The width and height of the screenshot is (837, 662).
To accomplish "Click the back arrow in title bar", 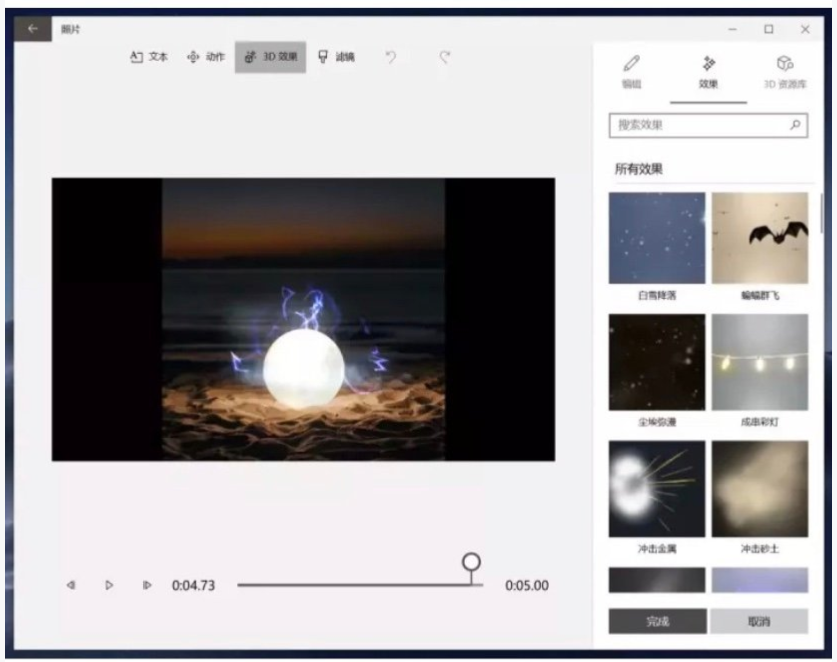I will click(33, 29).
